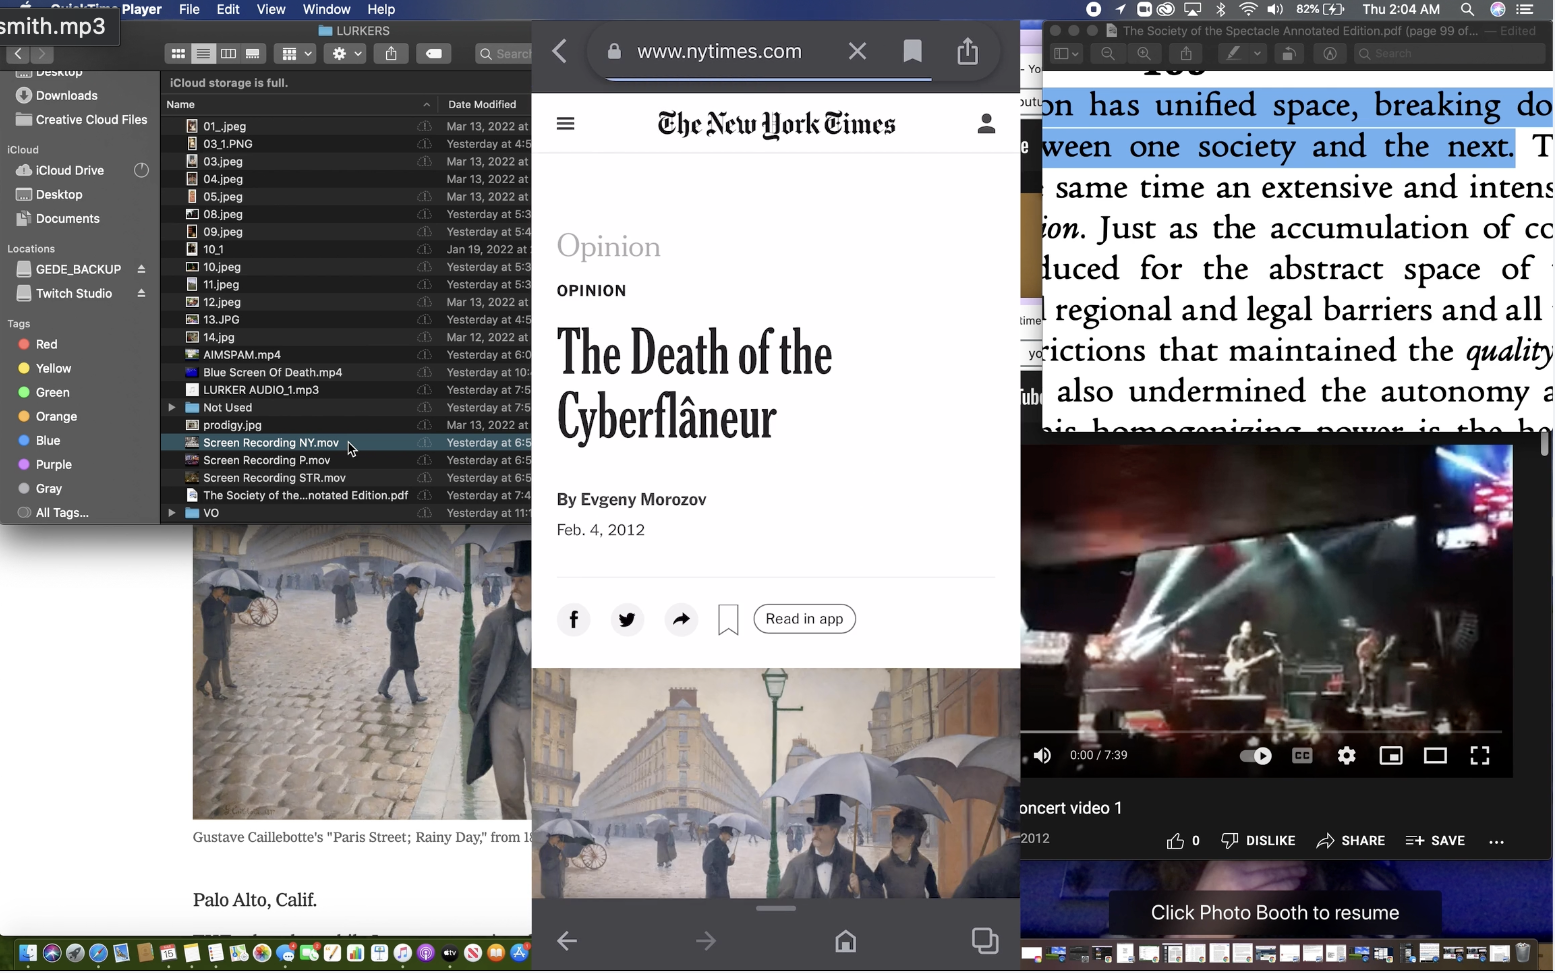Image resolution: width=1556 pixels, height=976 pixels.
Task: Sort Finder list by Name column
Action: pyautogui.click(x=298, y=104)
